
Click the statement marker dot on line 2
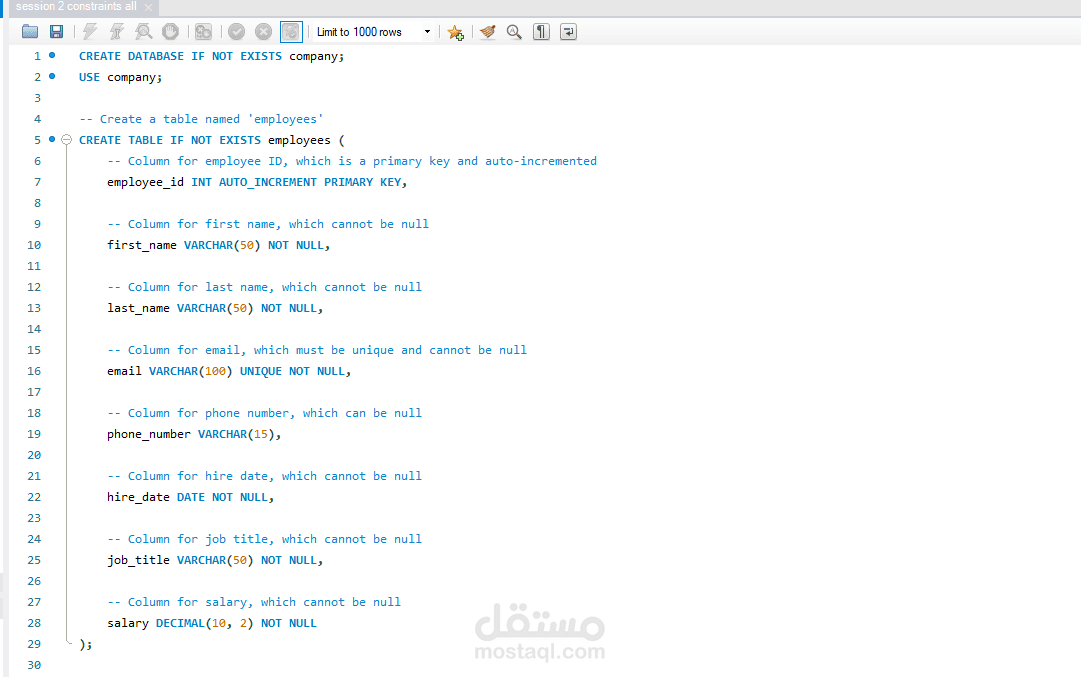pos(52,76)
